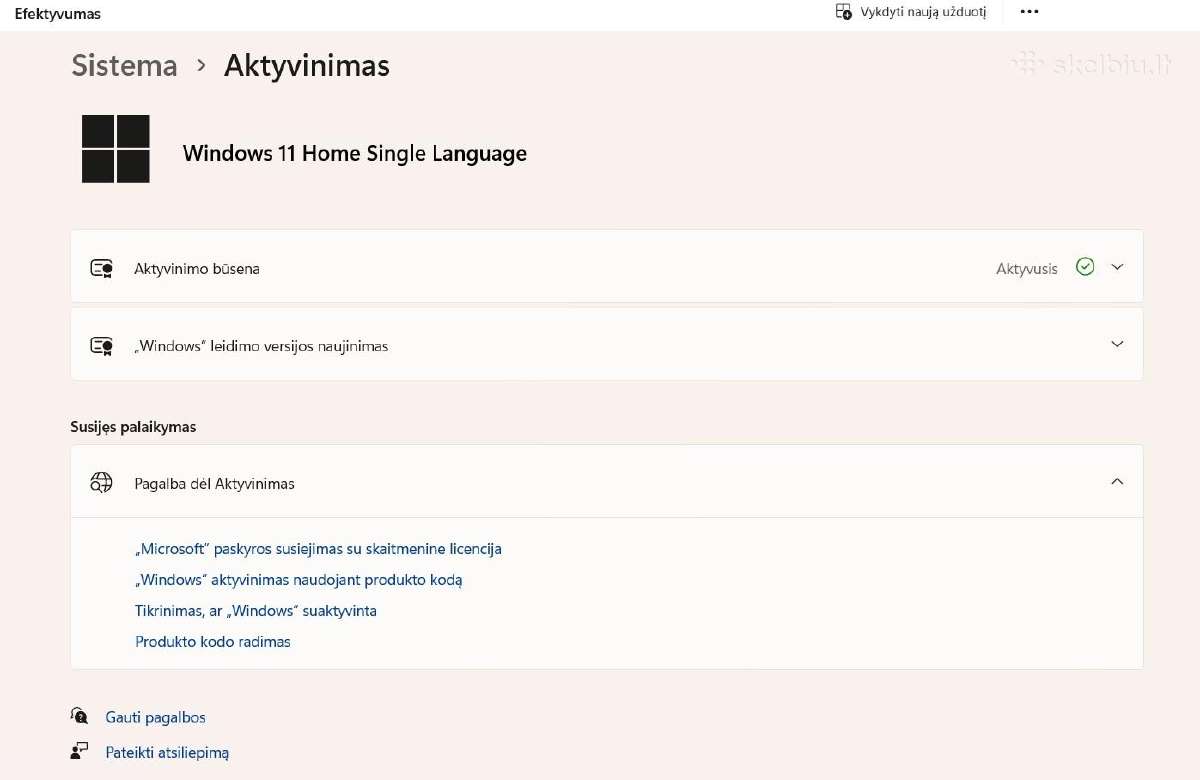Click the Aktyvinimo būsena label

click(197, 269)
